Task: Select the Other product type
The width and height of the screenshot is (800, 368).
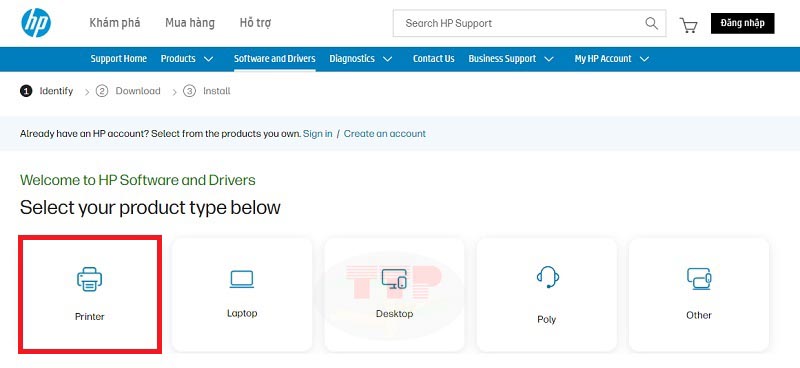Action: [x=698, y=294]
